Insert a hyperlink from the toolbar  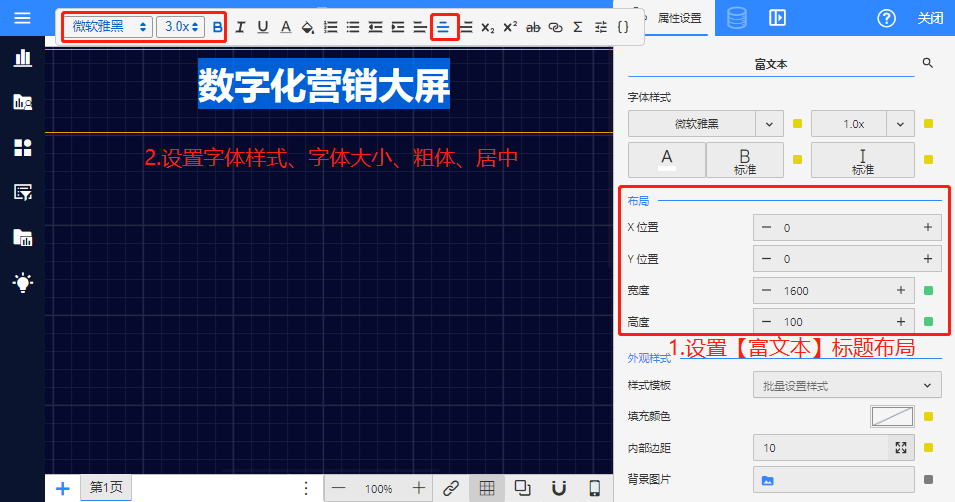(555, 27)
